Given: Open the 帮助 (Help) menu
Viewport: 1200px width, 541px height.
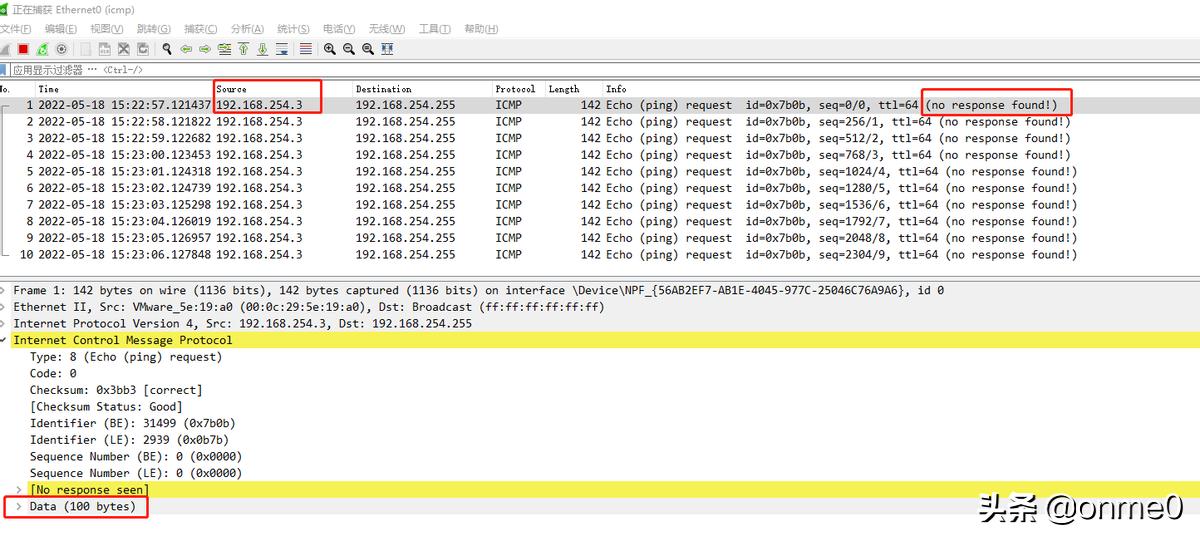Looking at the screenshot, I should pos(481,29).
